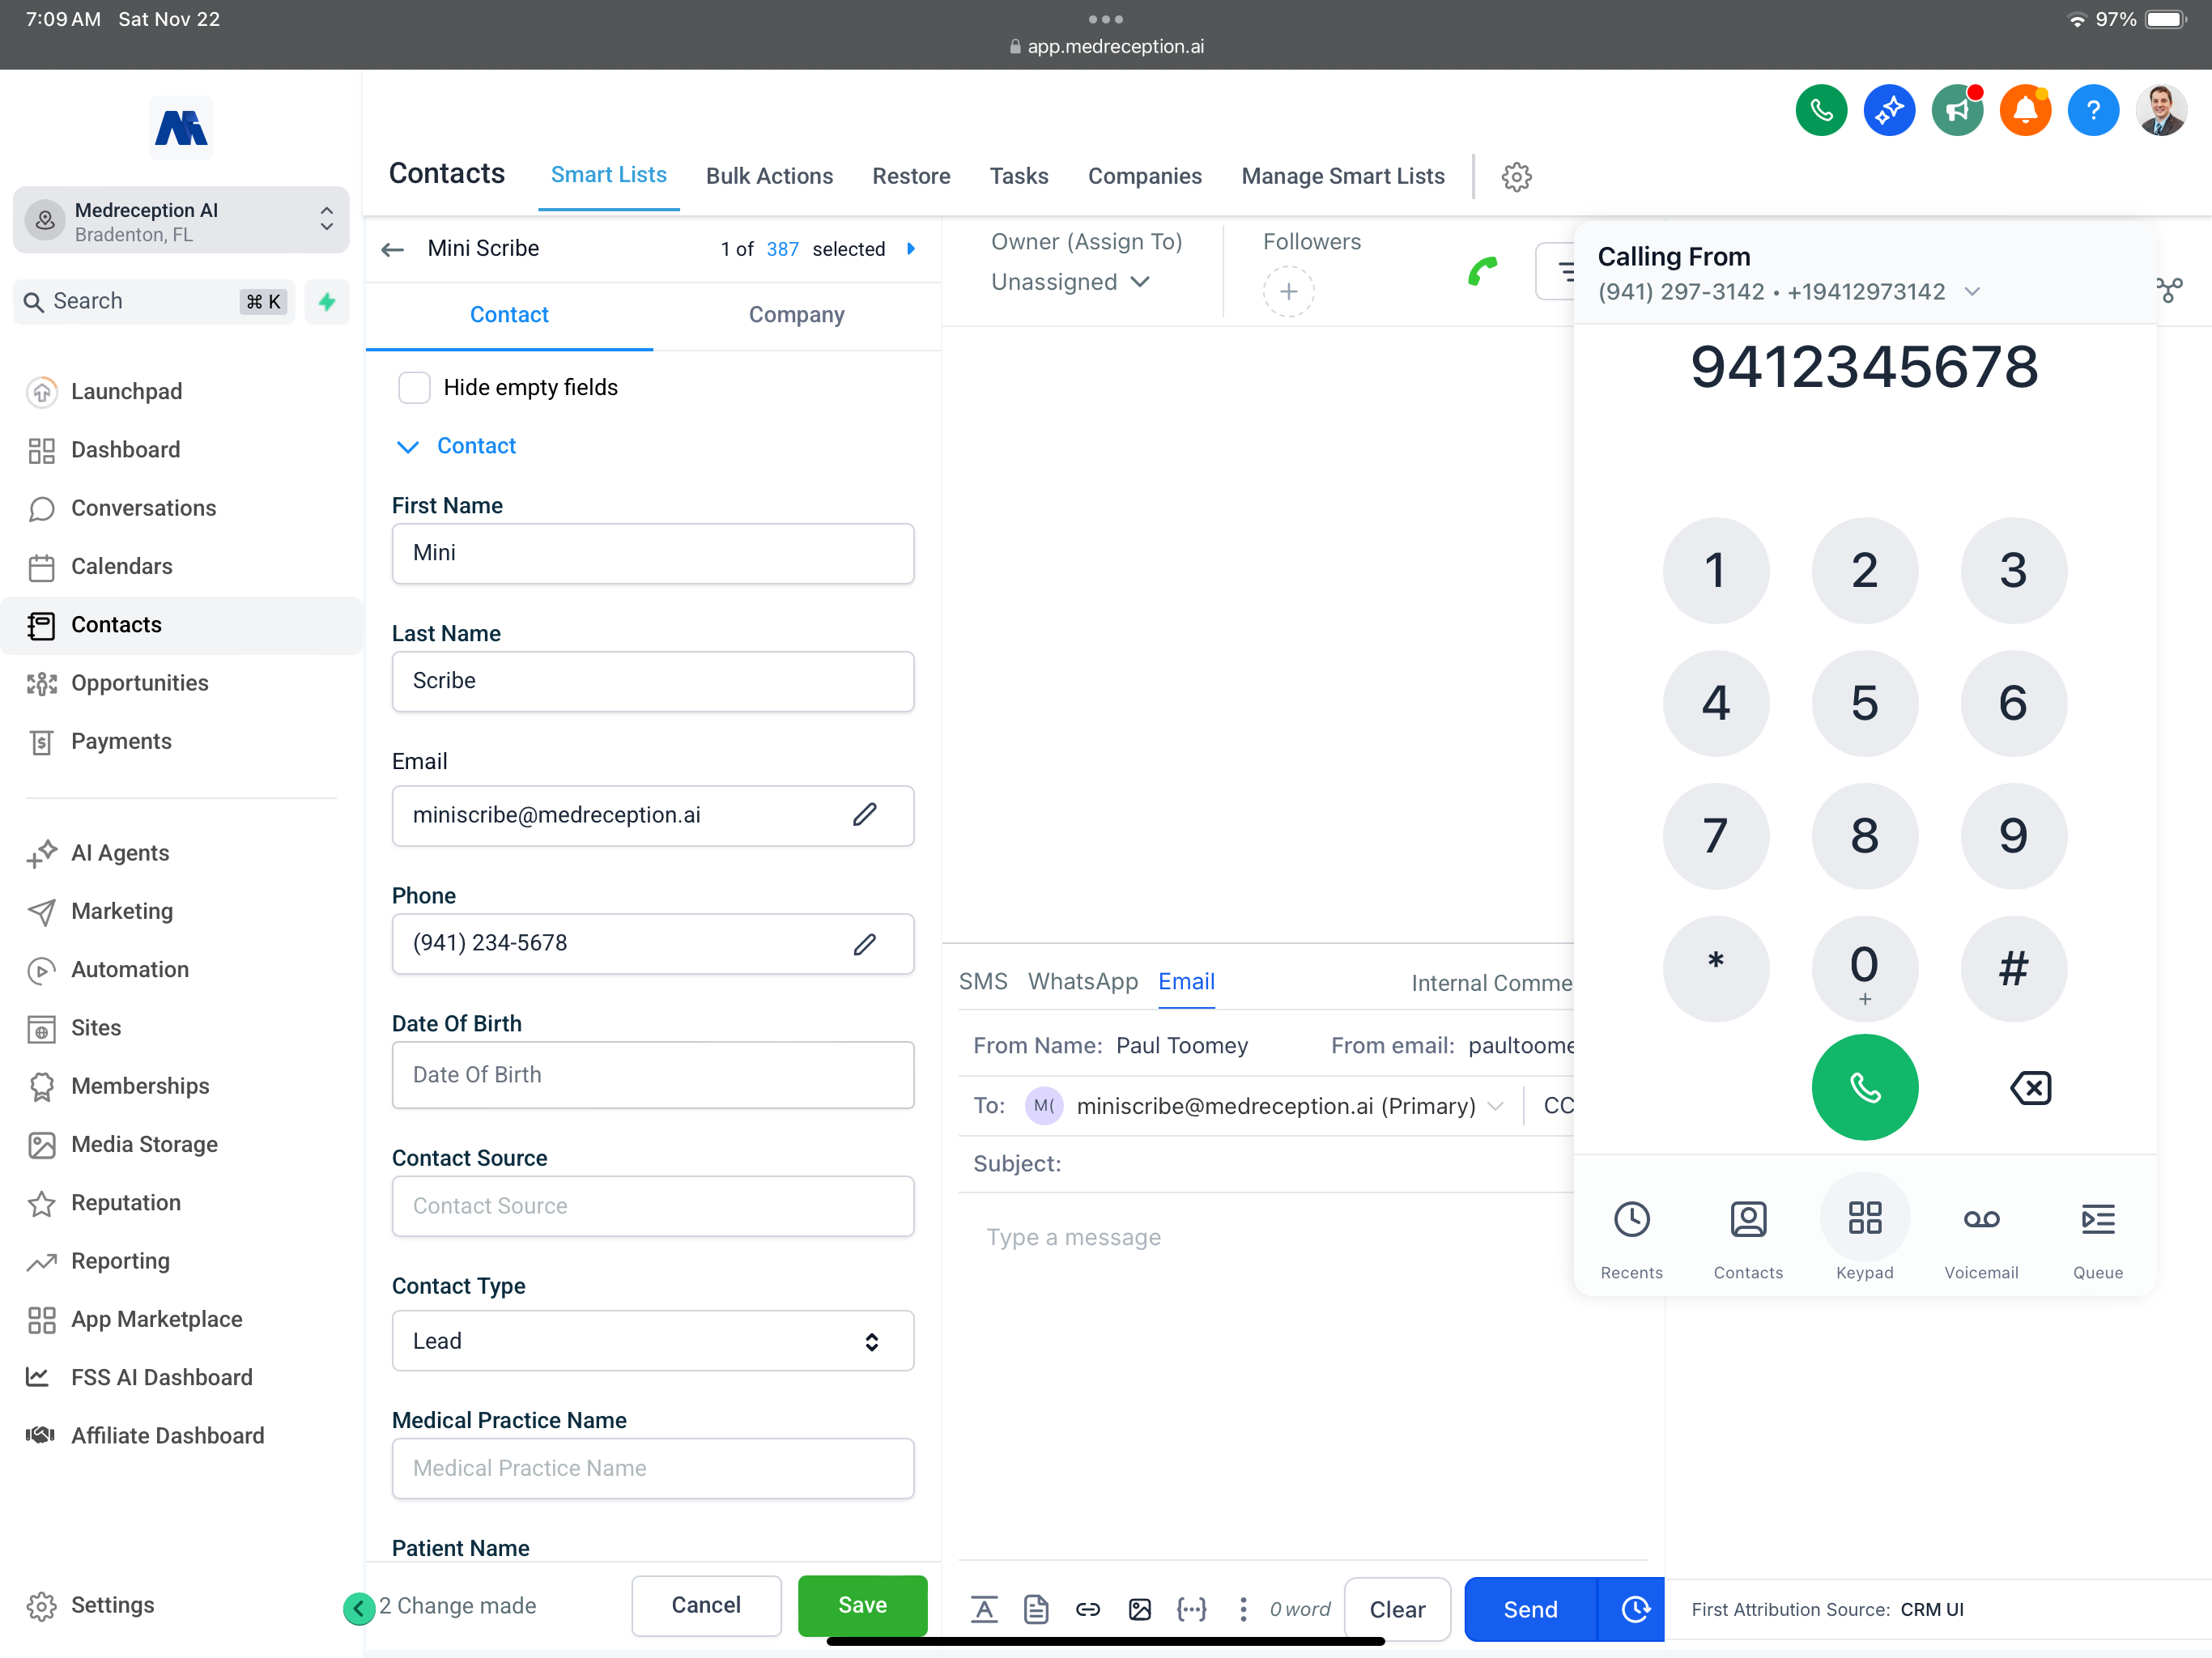The height and width of the screenshot is (1658, 2212).
Task: Open the Contact Type Lead dropdown
Action: pyautogui.click(x=653, y=1341)
